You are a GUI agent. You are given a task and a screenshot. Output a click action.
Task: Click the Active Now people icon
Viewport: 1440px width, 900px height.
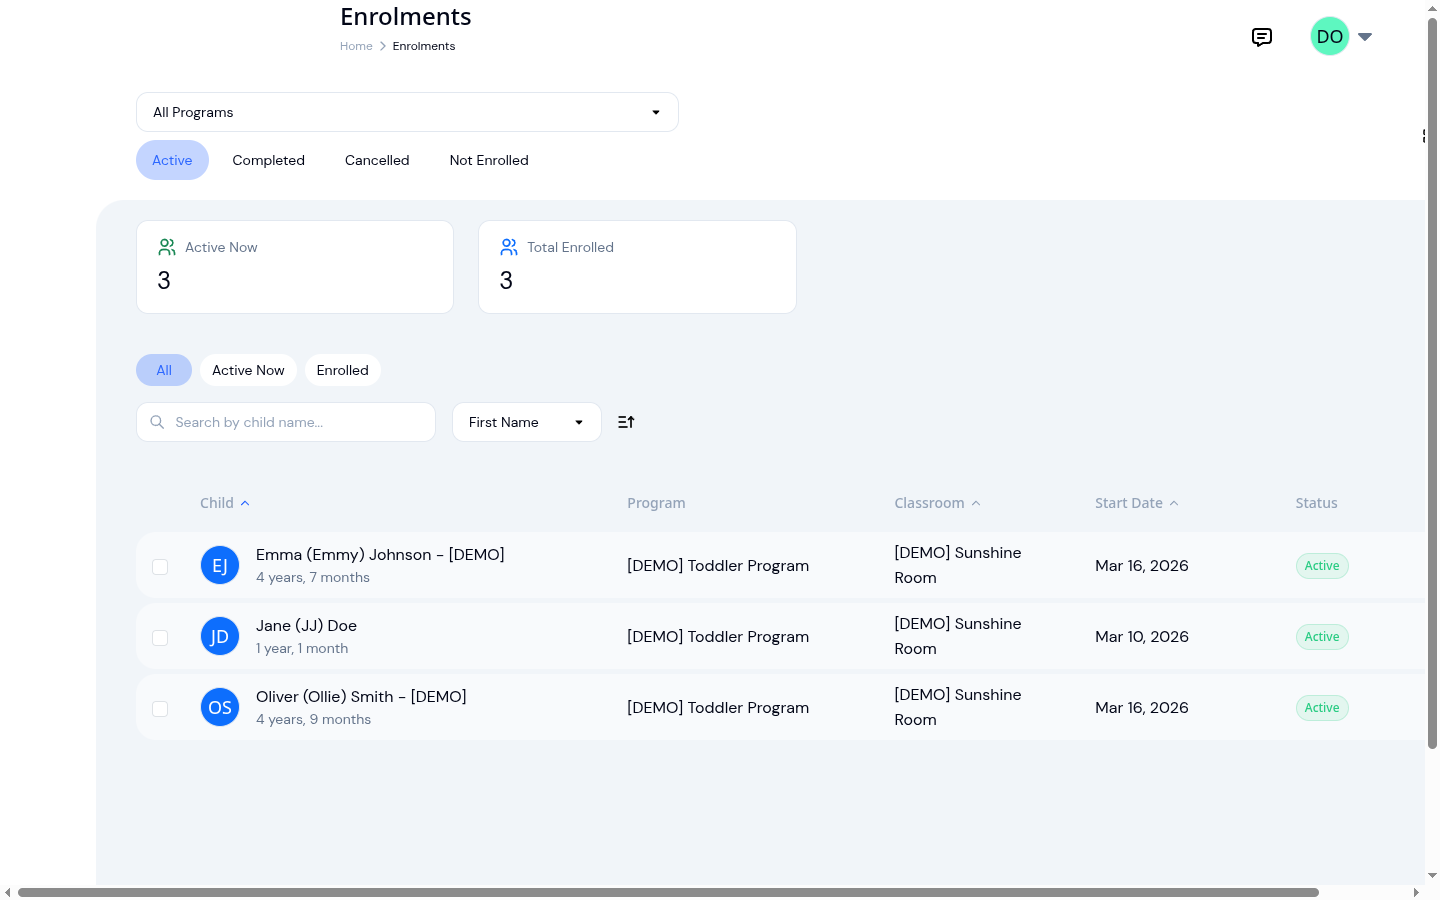click(x=167, y=247)
